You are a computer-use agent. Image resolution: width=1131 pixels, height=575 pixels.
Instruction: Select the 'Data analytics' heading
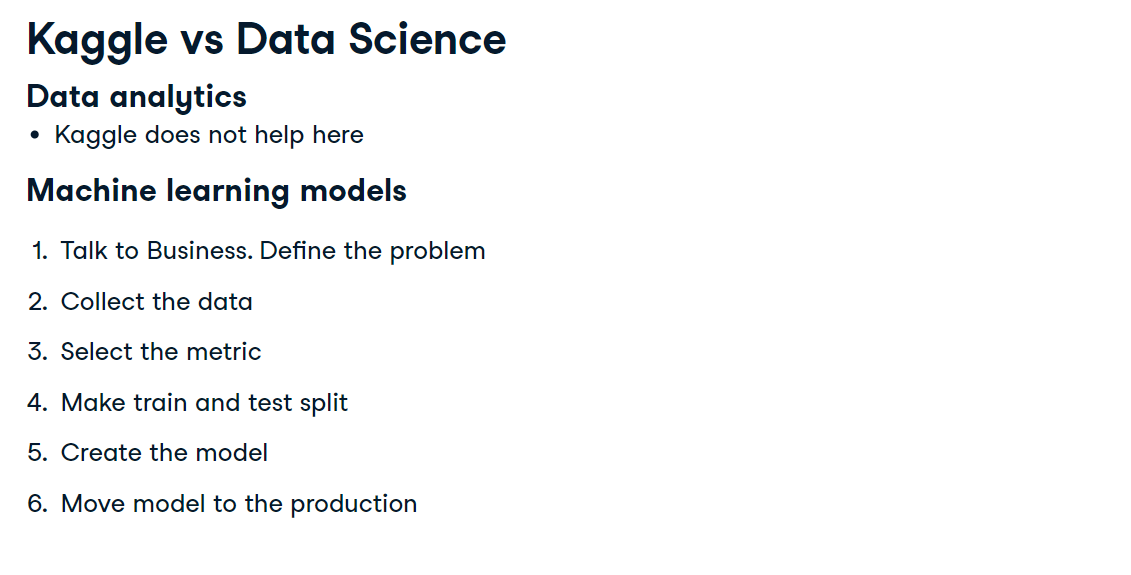pyautogui.click(x=136, y=97)
